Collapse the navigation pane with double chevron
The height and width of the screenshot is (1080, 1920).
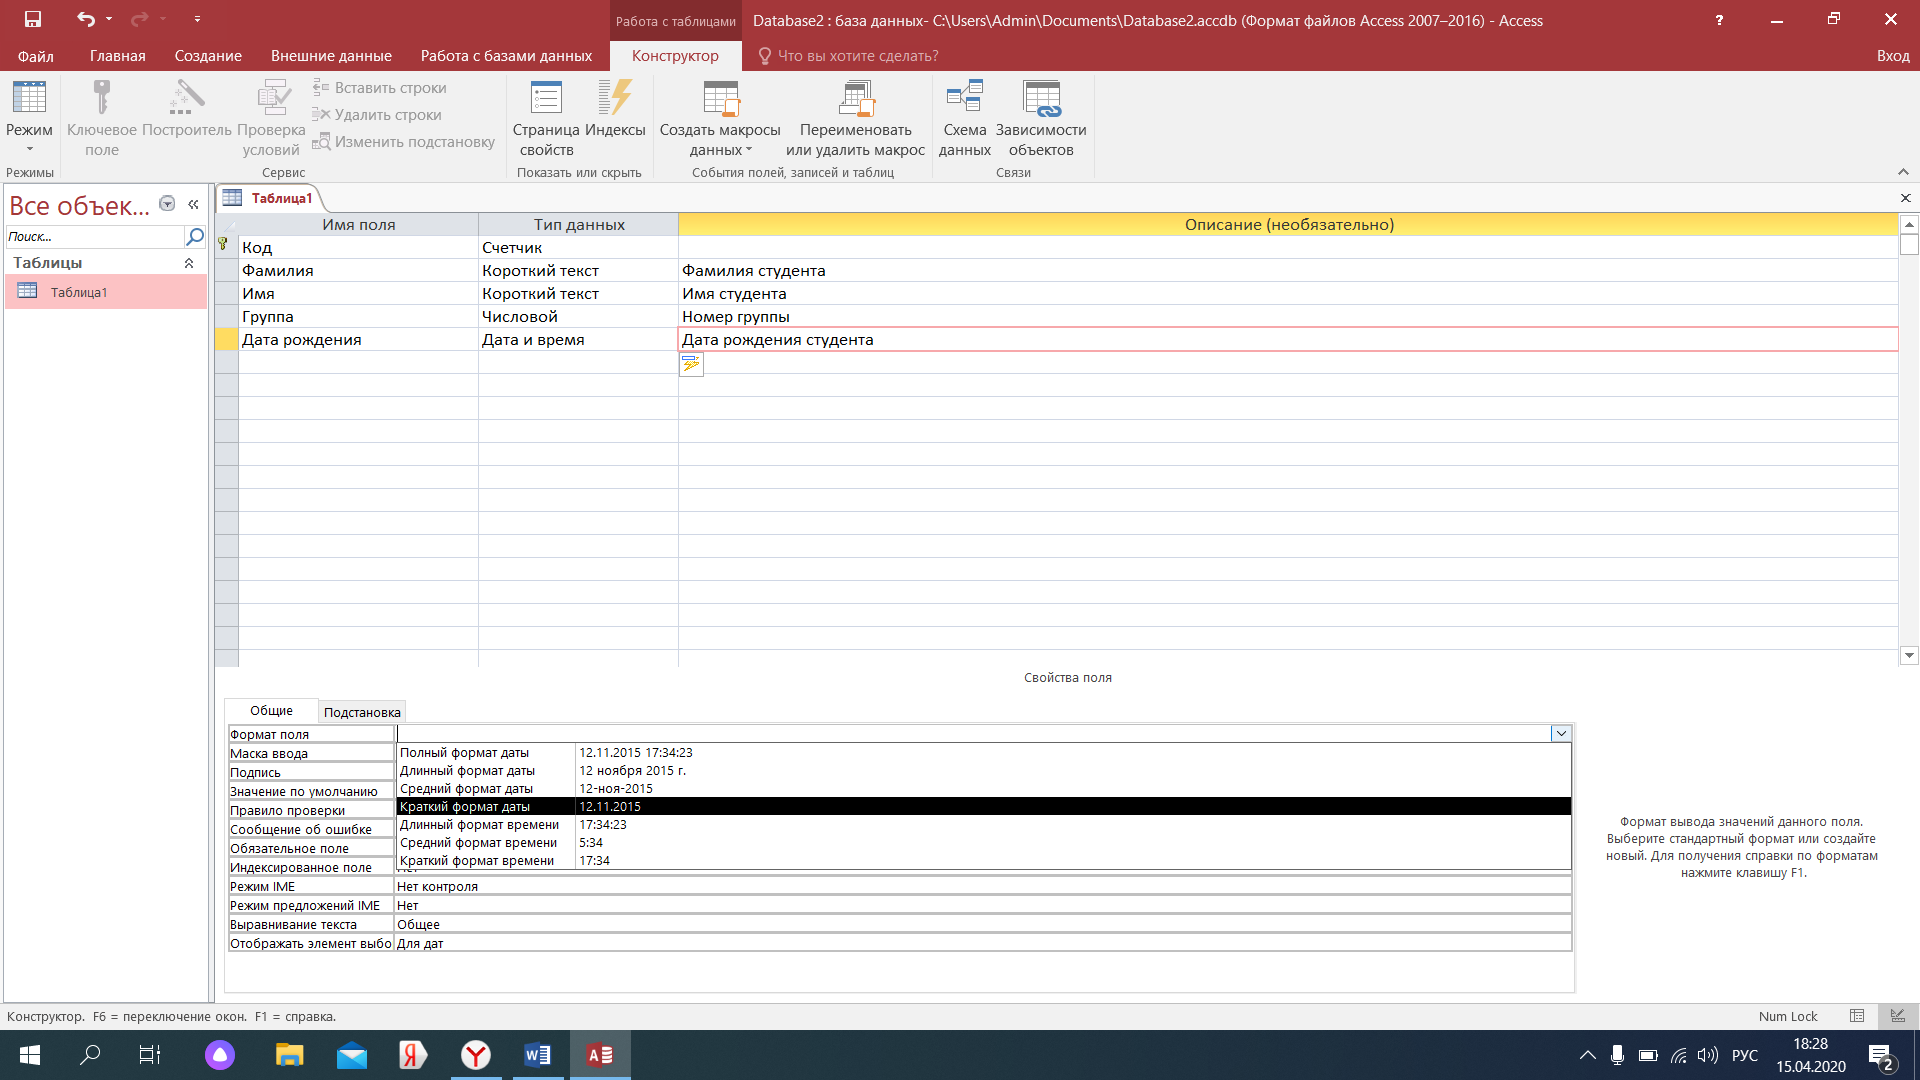[193, 204]
